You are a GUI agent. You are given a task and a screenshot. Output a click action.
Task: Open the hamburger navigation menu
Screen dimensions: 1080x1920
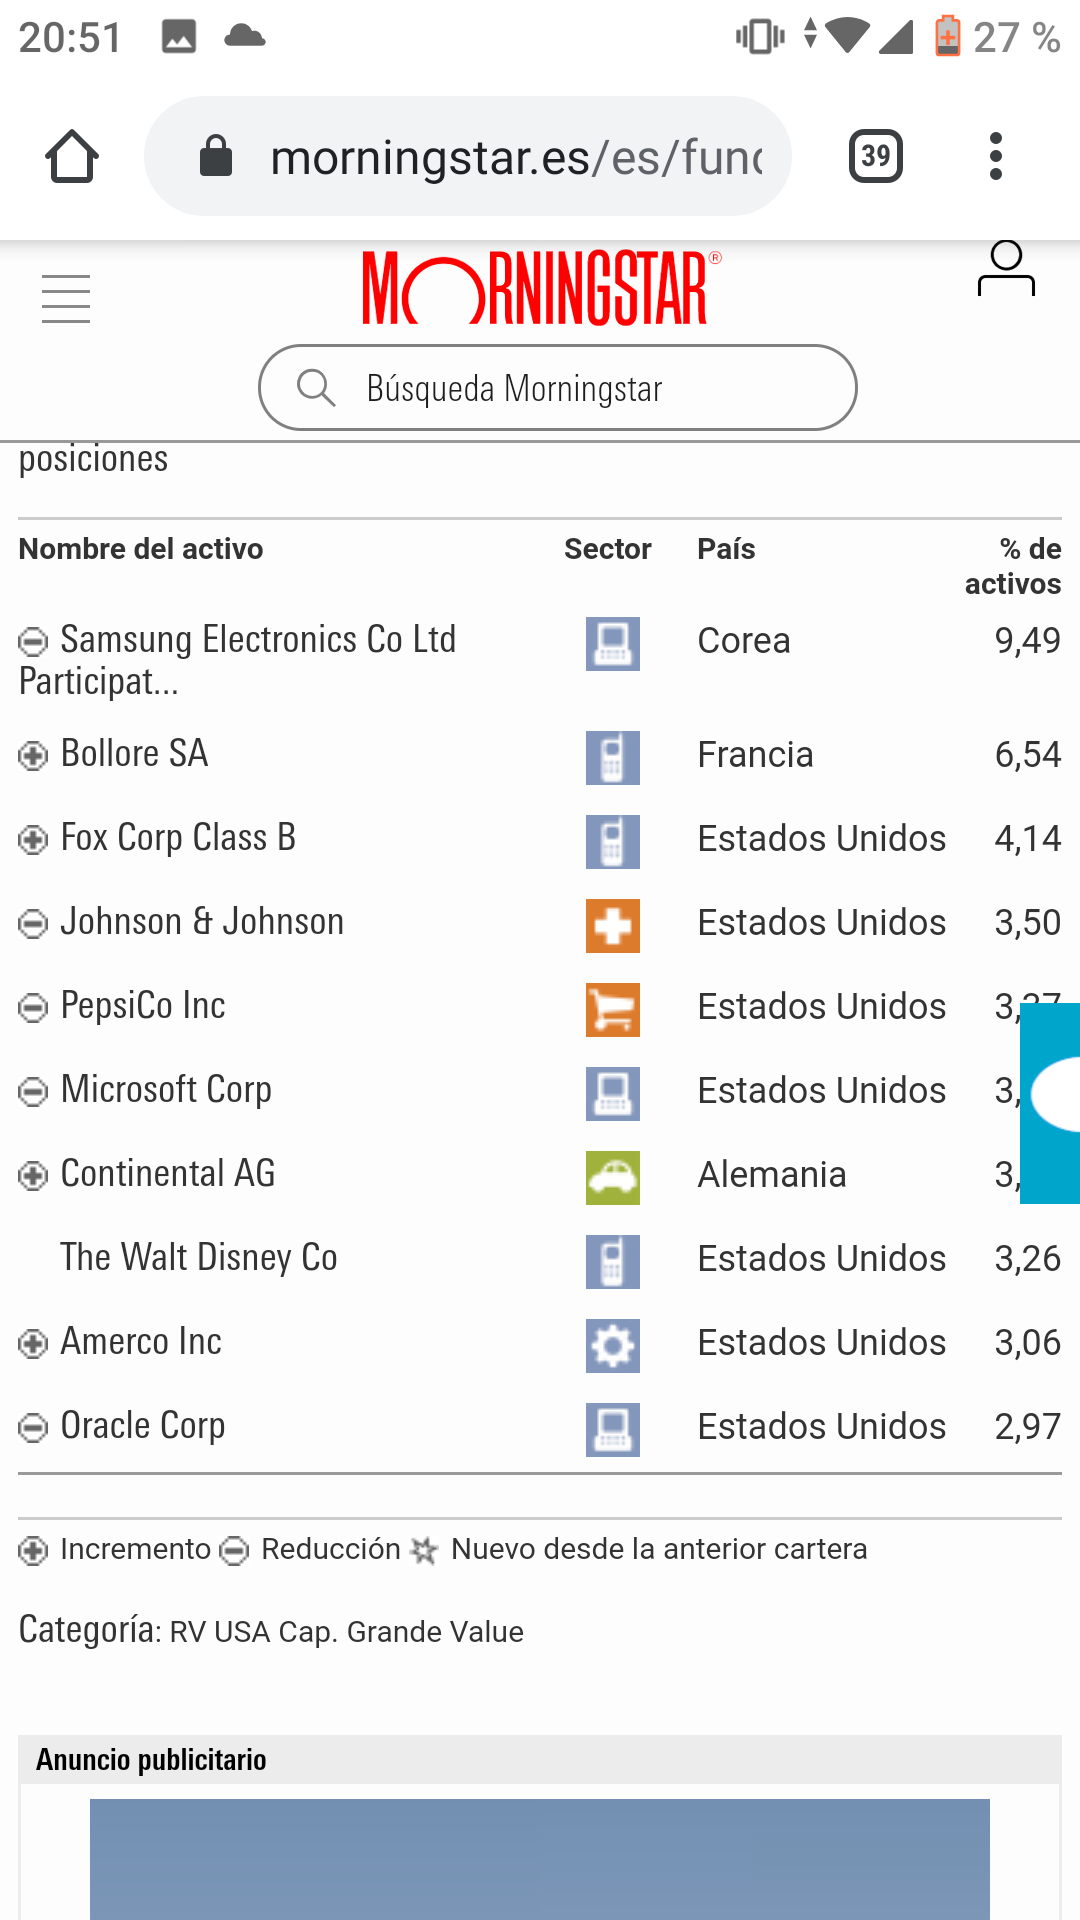point(66,299)
